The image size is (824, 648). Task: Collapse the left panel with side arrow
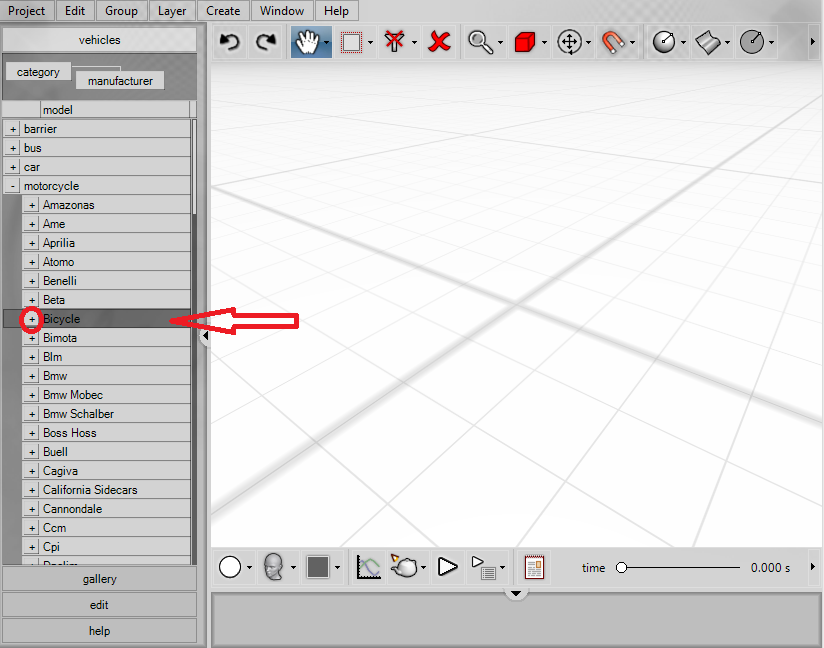tap(205, 335)
